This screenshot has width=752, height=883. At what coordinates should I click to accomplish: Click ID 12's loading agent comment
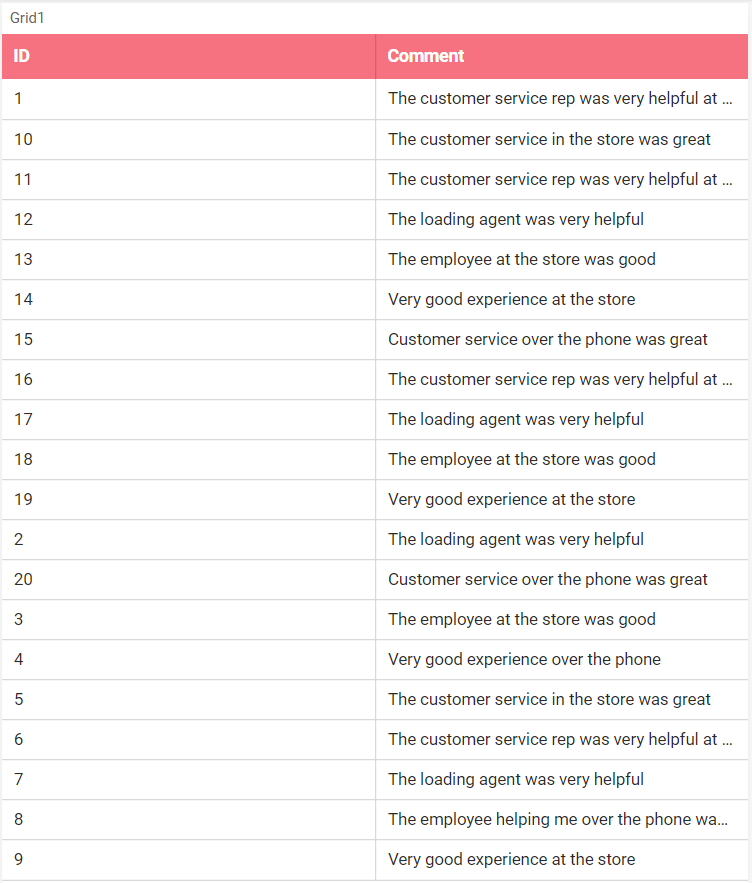tap(516, 220)
